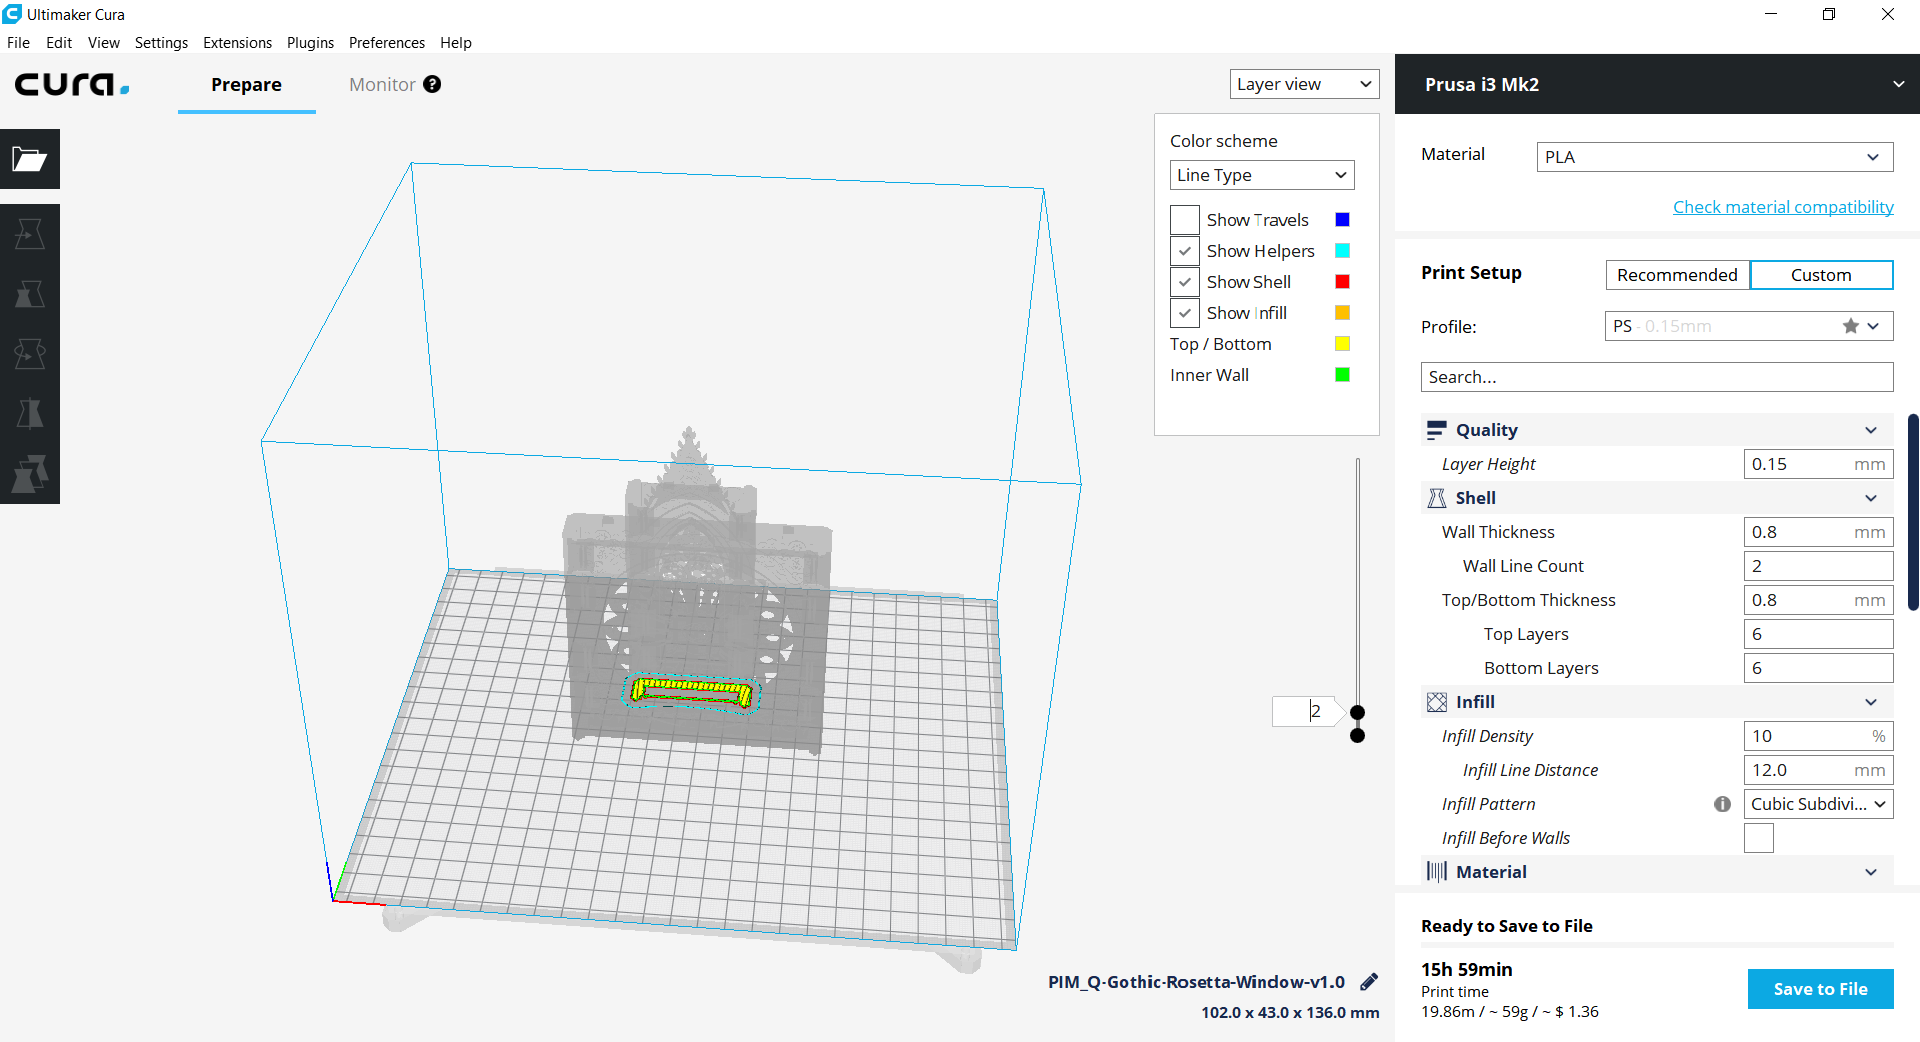Click the Infill section icon
Screen dimensions: 1920x1042
1437,701
